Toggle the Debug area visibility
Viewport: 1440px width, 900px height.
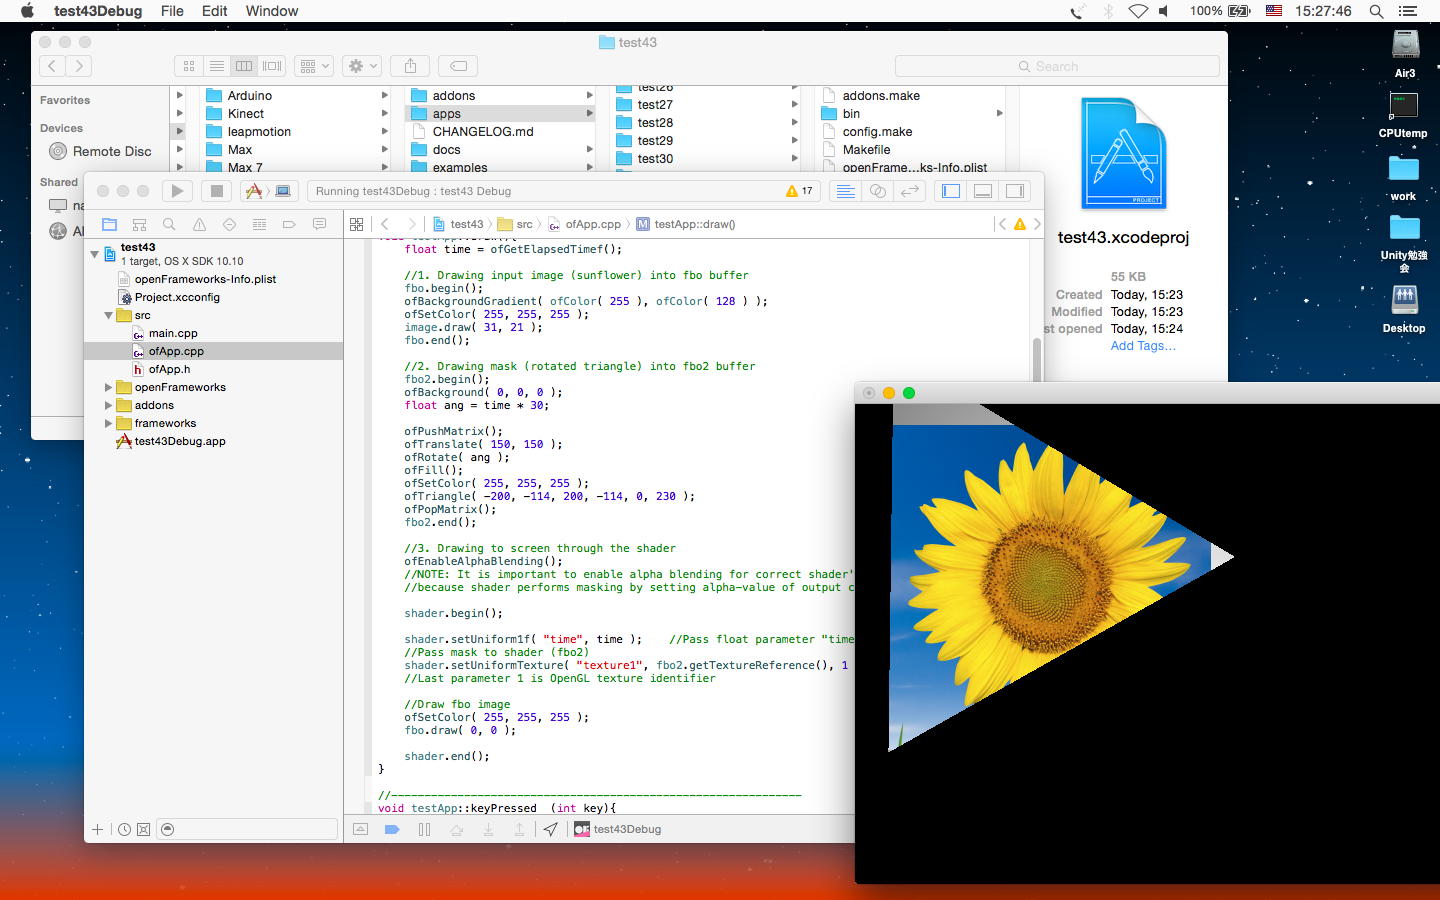coord(983,191)
